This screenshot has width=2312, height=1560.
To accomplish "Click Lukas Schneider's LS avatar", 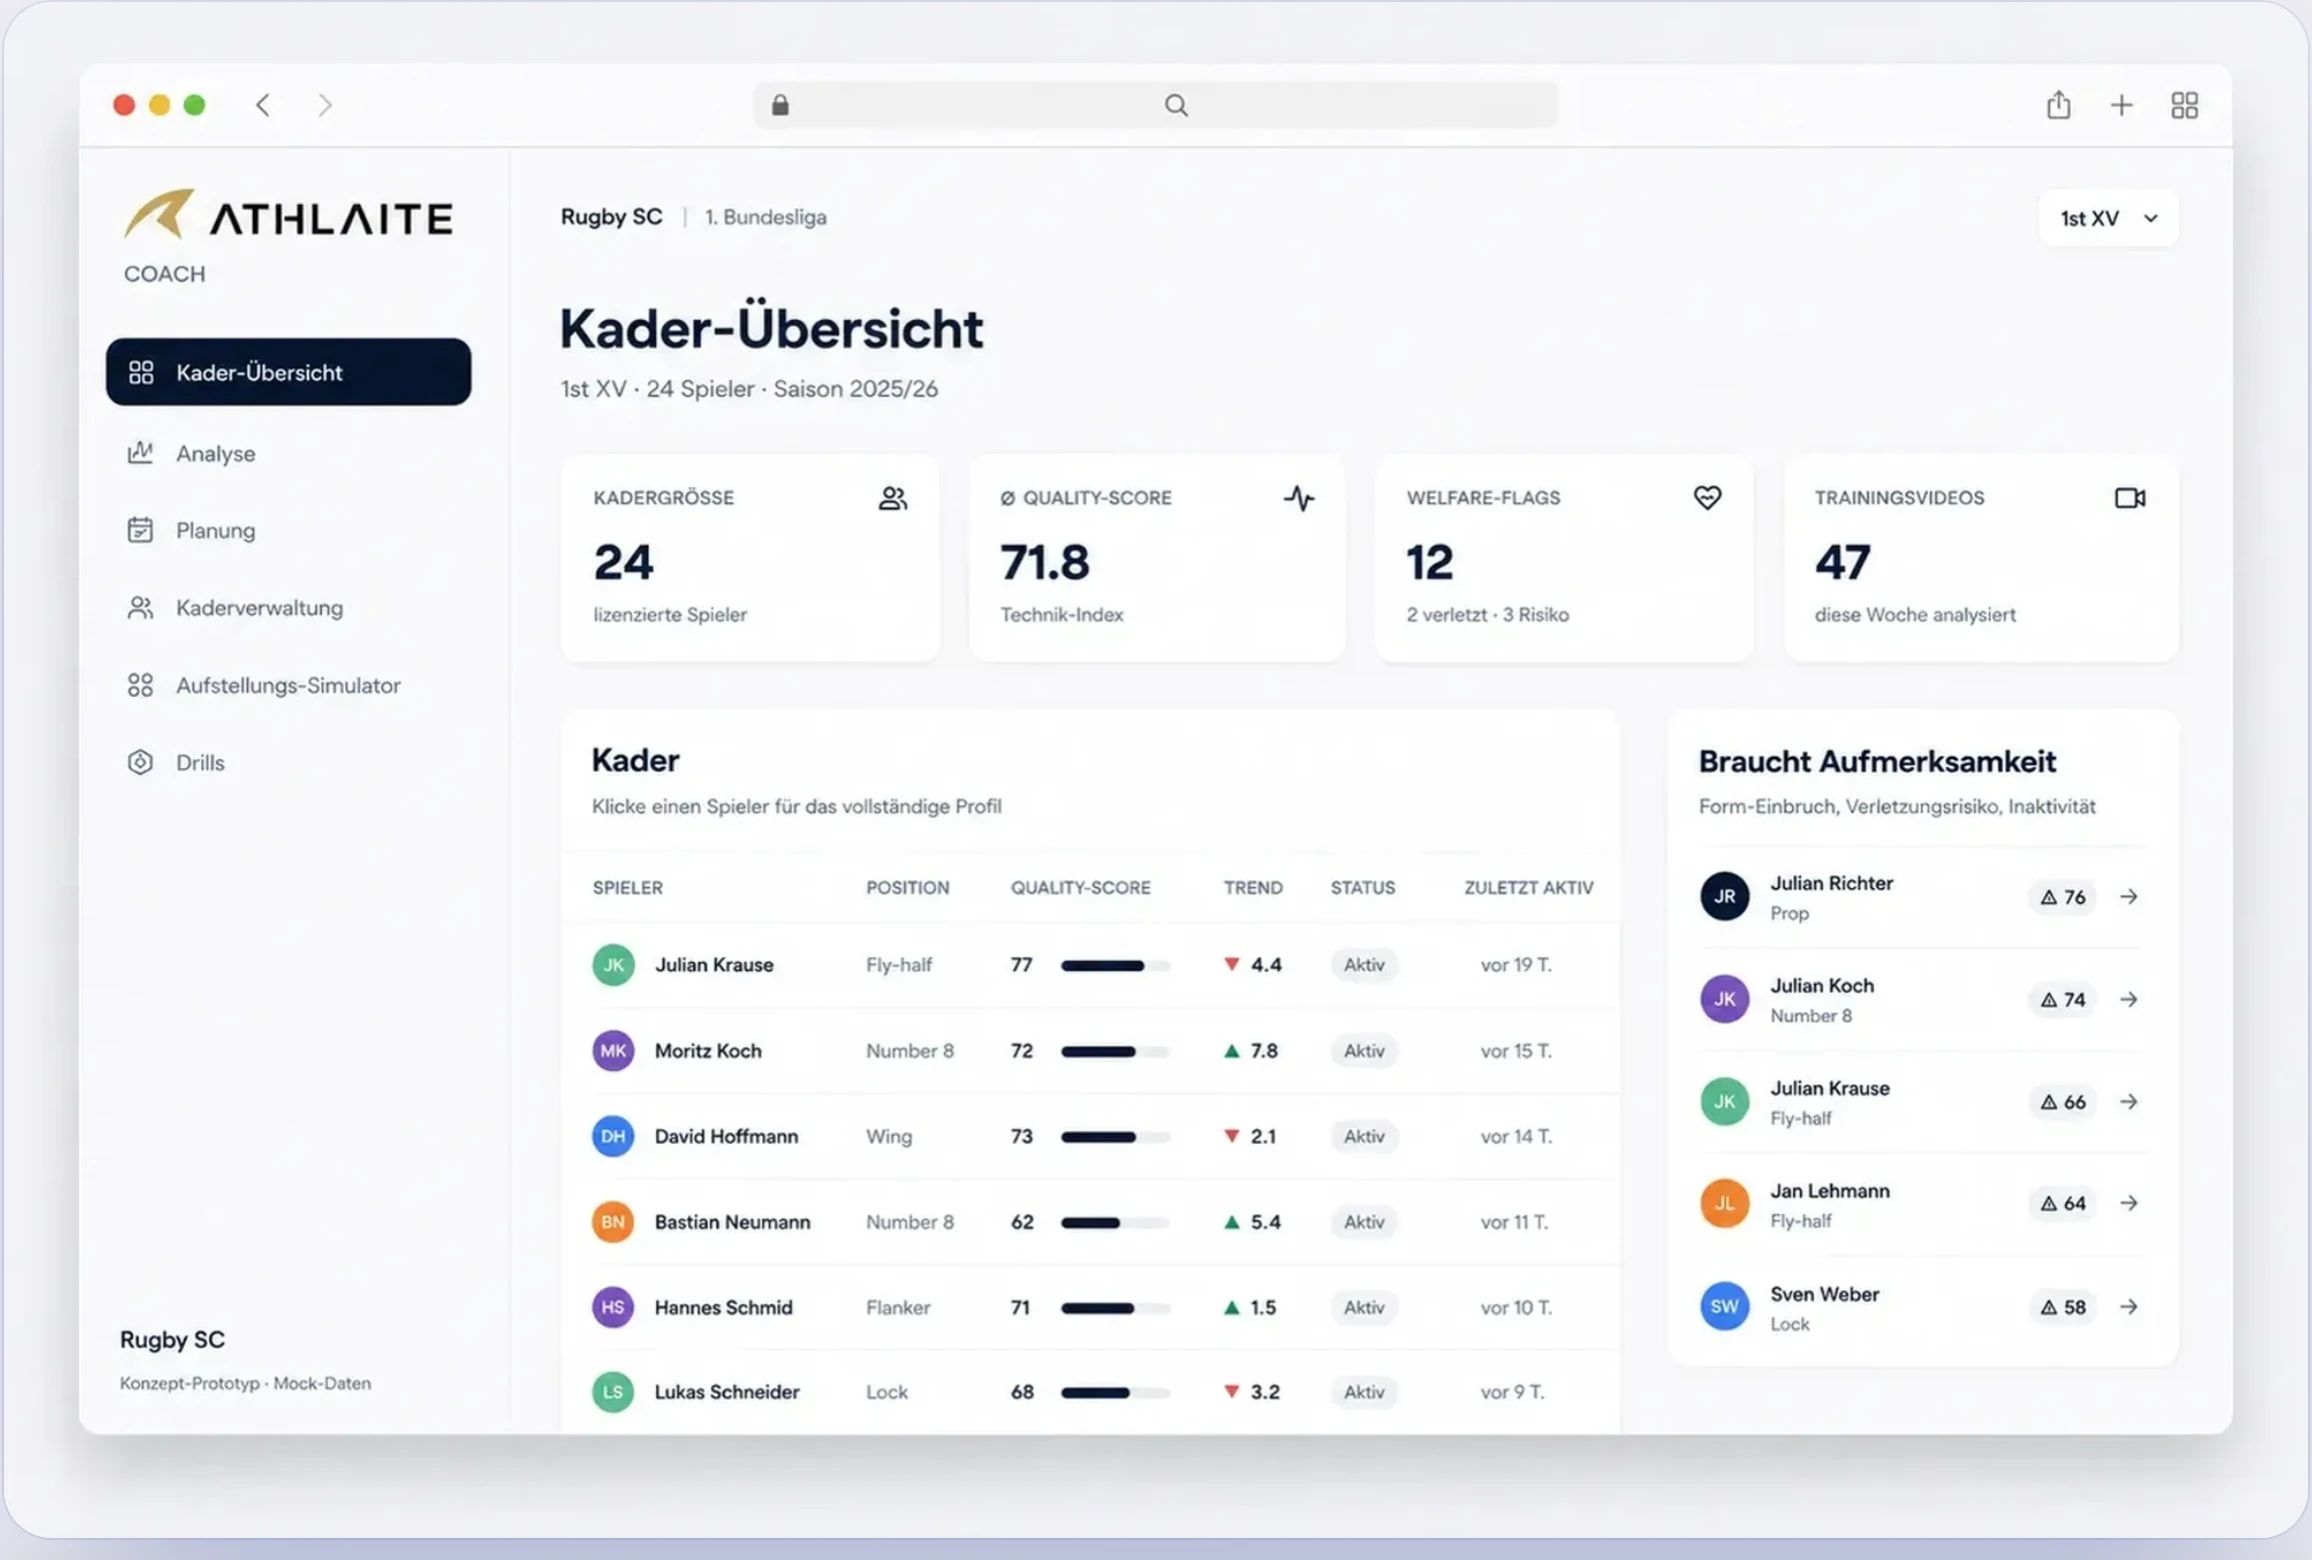I will click(x=613, y=1392).
